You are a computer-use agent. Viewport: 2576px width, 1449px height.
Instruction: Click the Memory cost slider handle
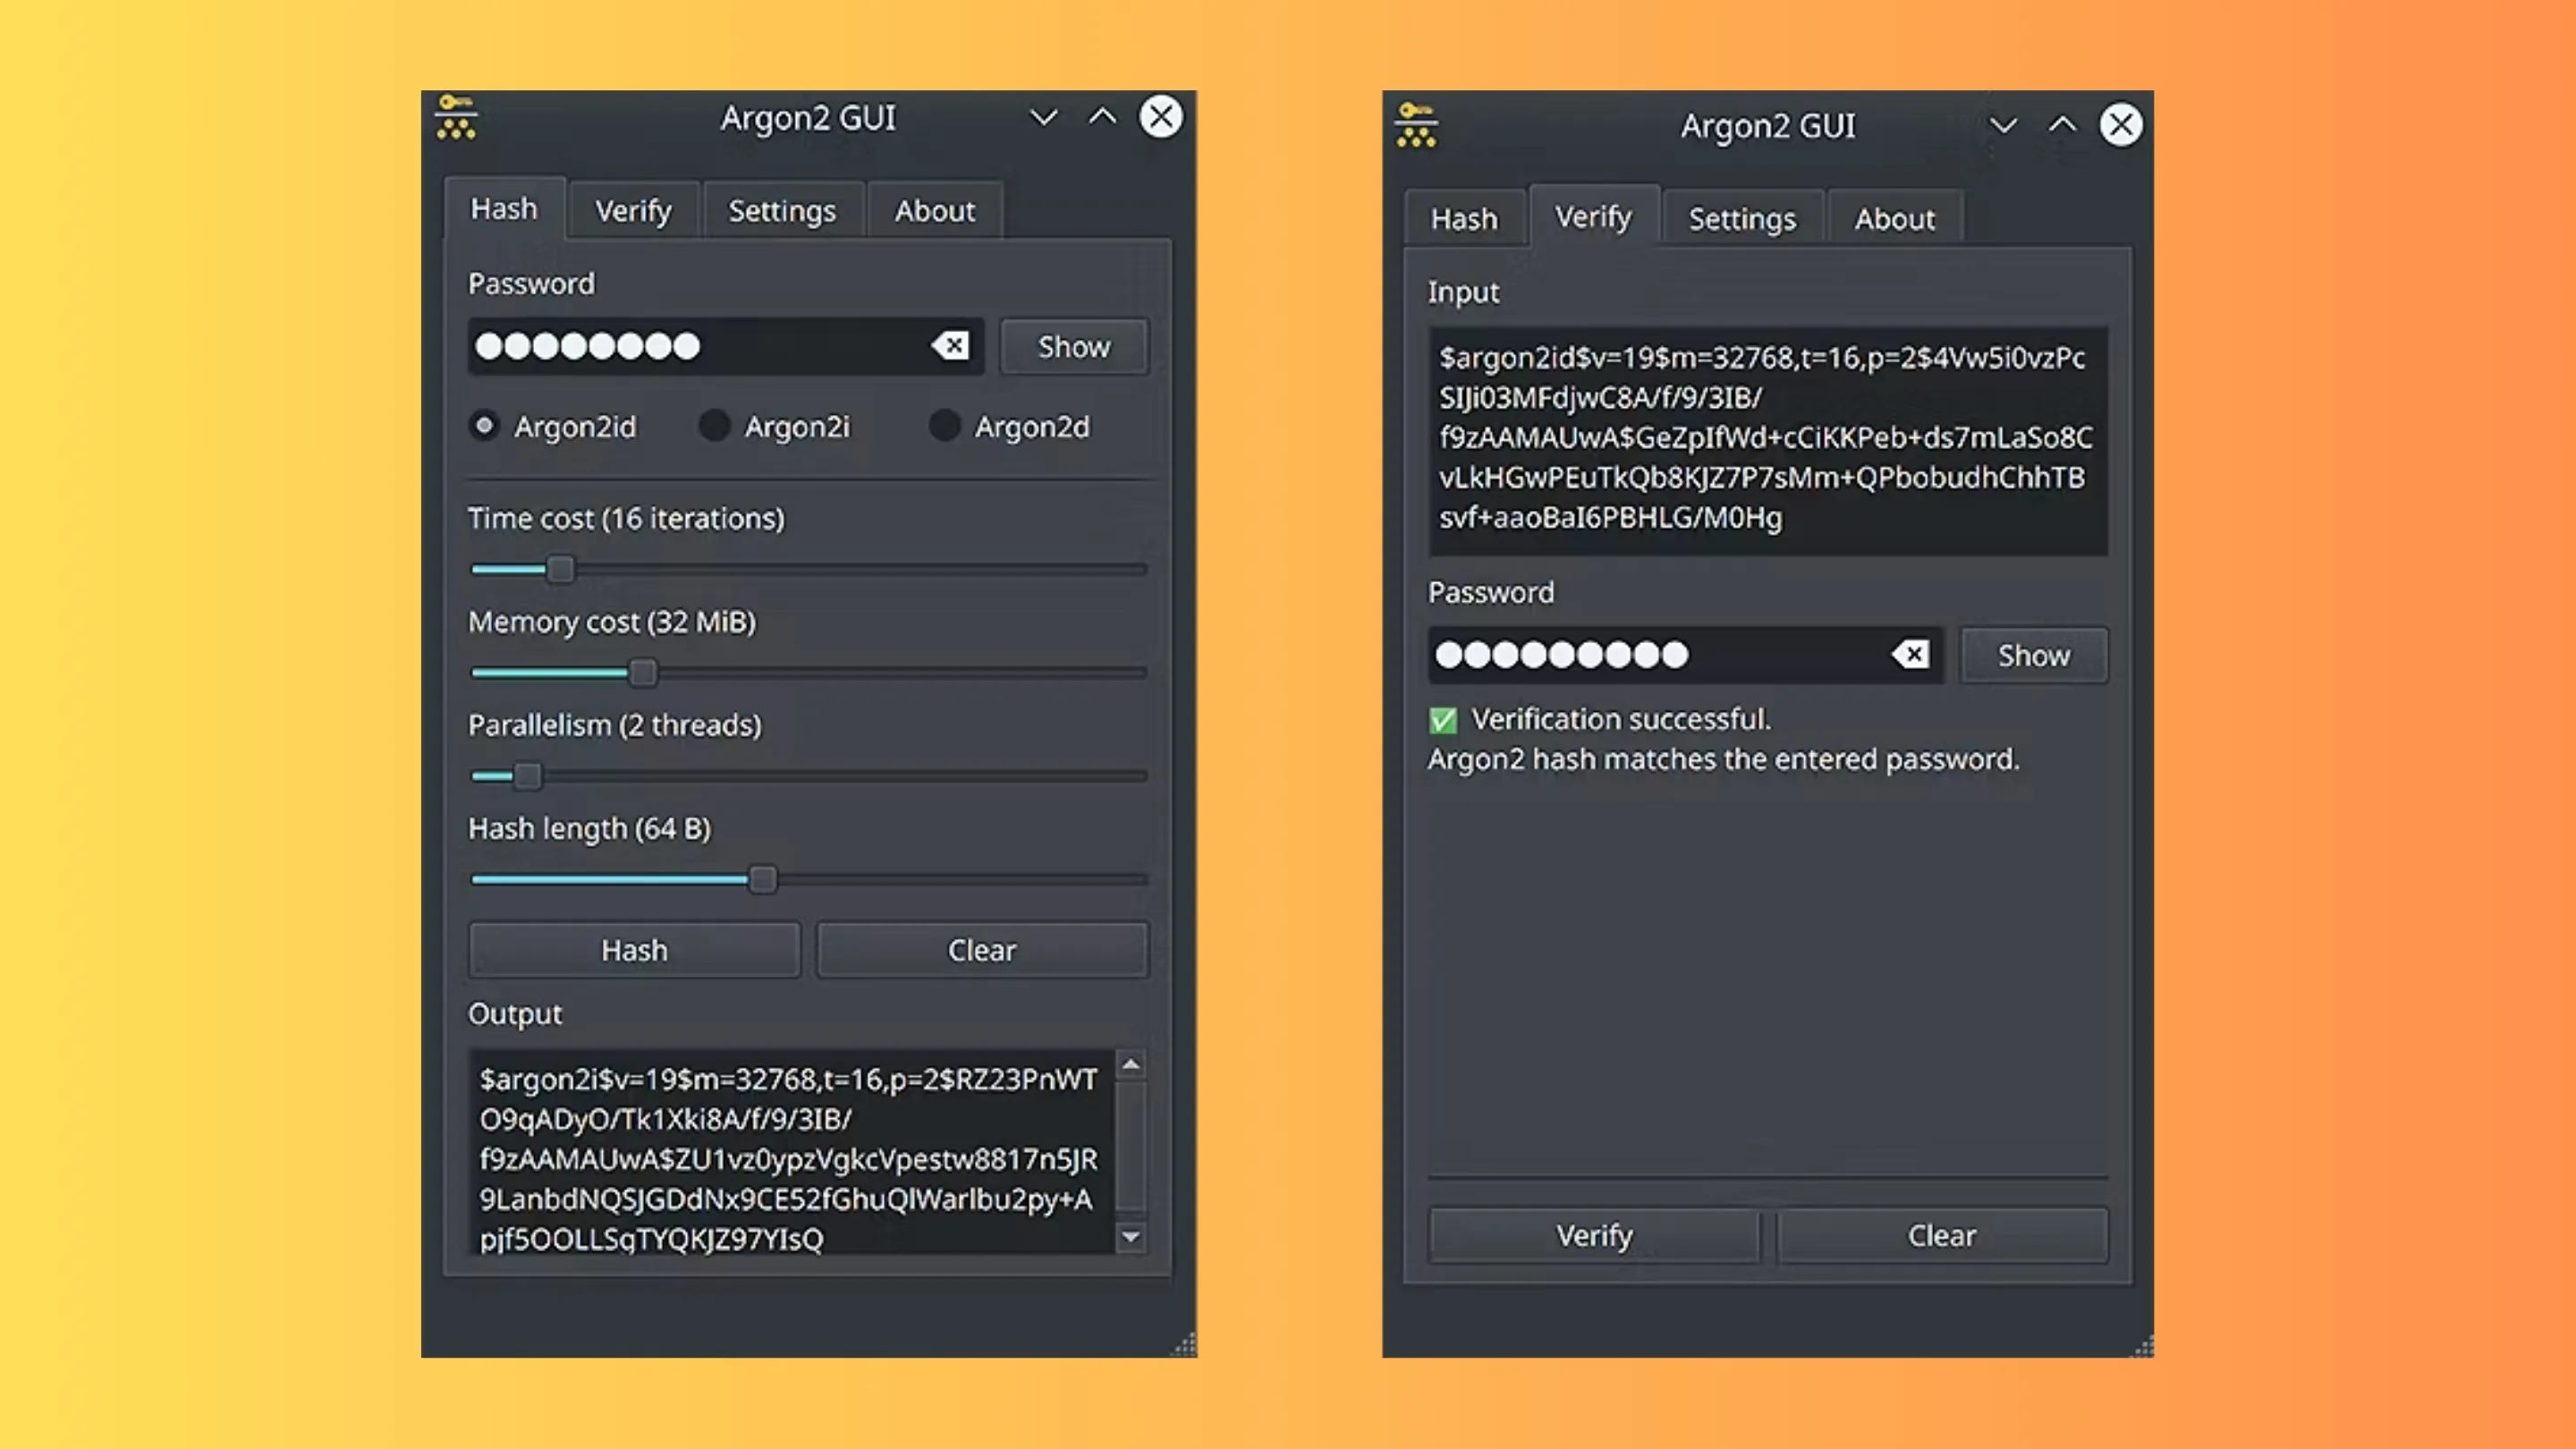(x=643, y=673)
